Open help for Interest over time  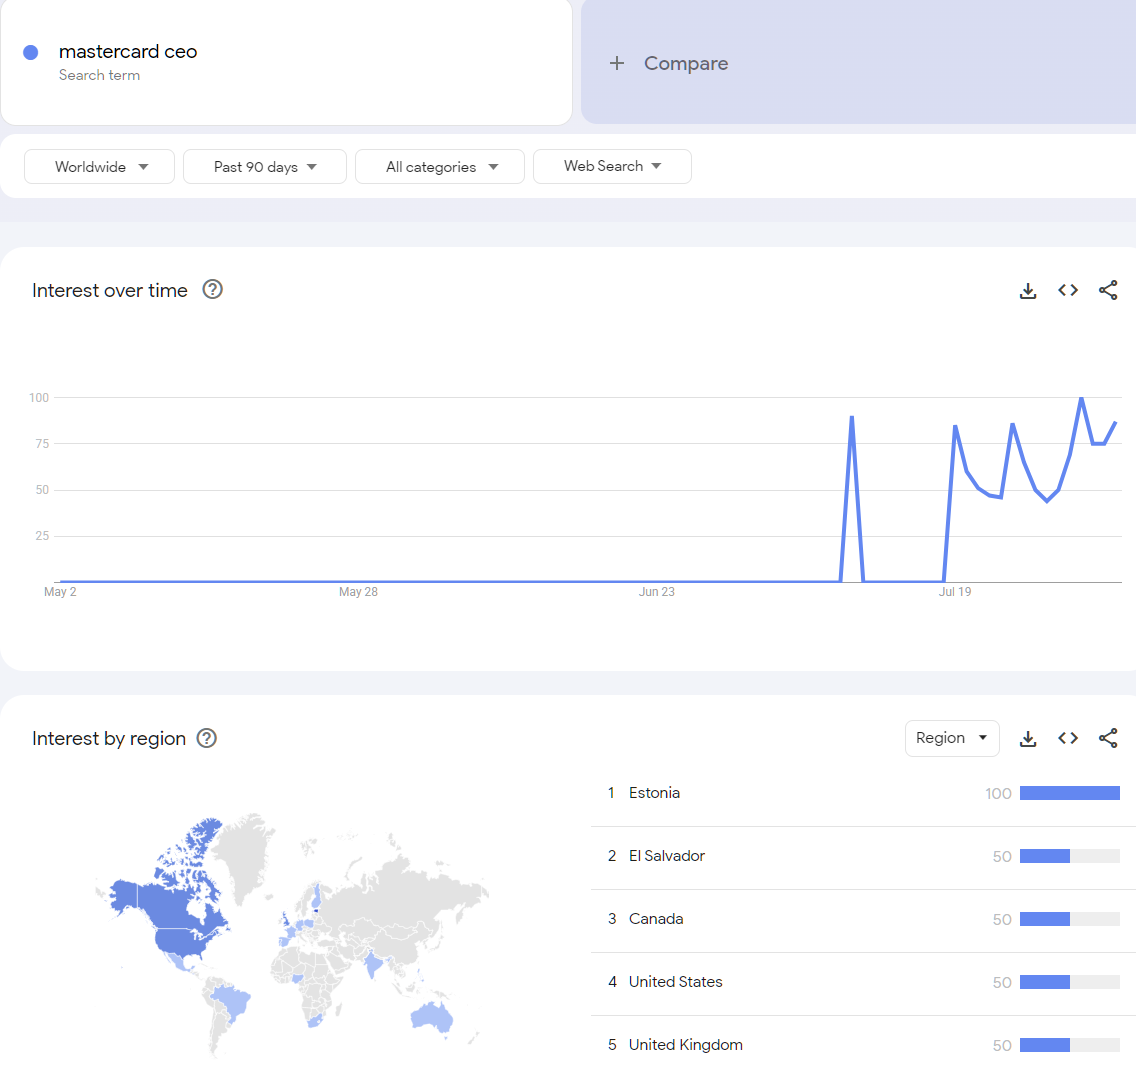click(212, 290)
